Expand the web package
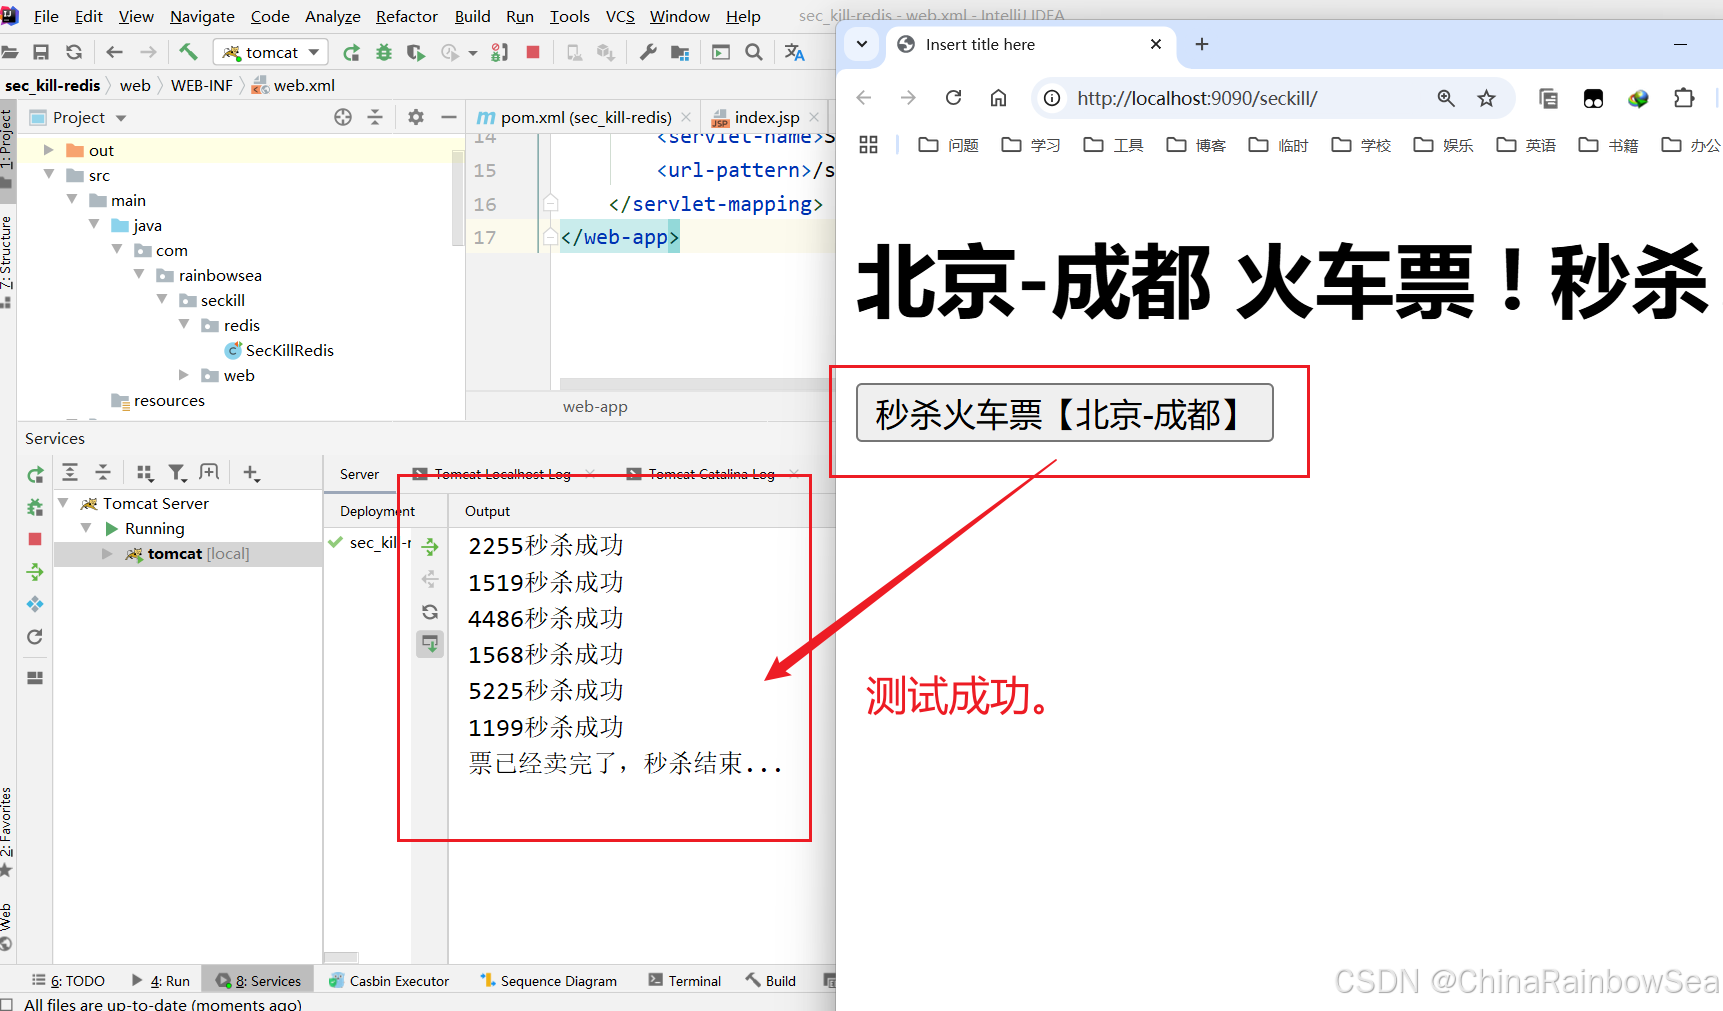This screenshot has width=1723, height=1011. pyautogui.click(x=184, y=375)
